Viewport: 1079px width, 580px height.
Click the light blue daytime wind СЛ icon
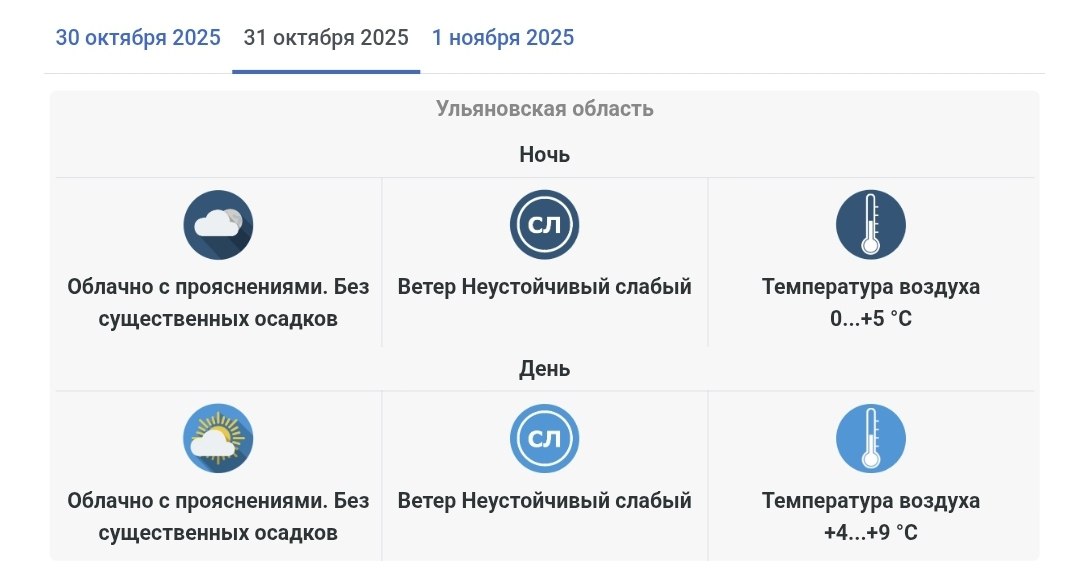click(x=544, y=438)
